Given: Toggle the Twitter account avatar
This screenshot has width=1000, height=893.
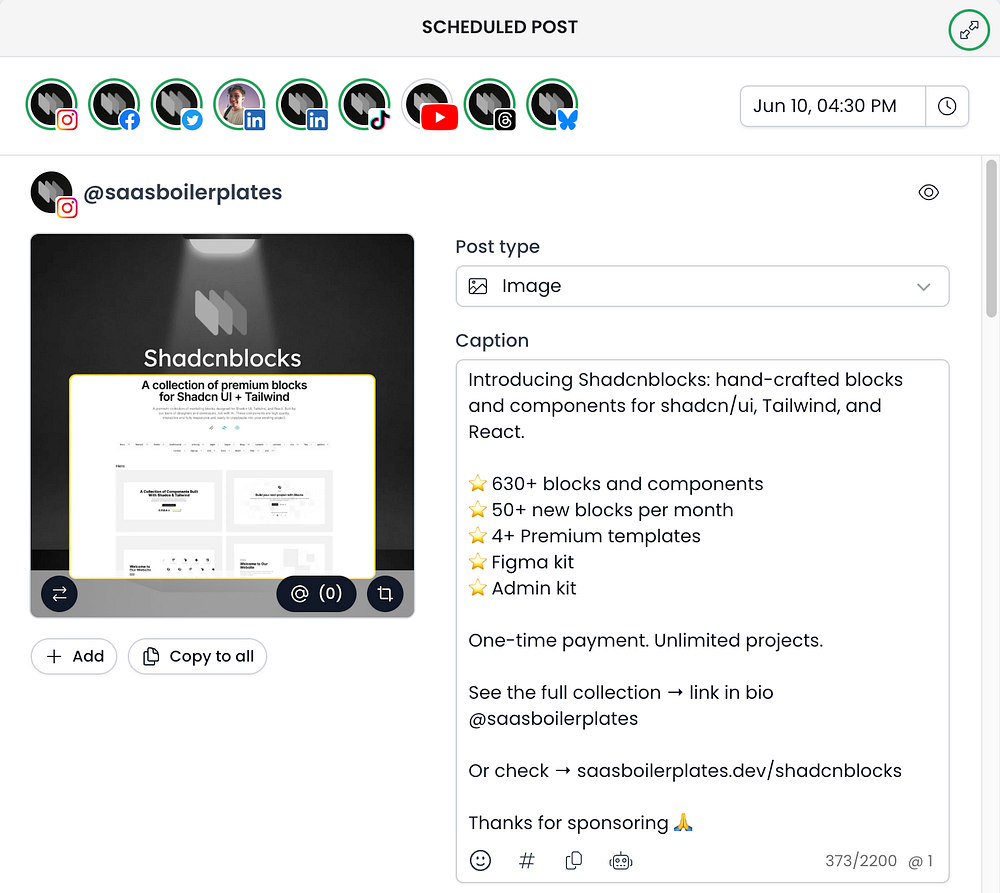Looking at the screenshot, I should point(177,105).
